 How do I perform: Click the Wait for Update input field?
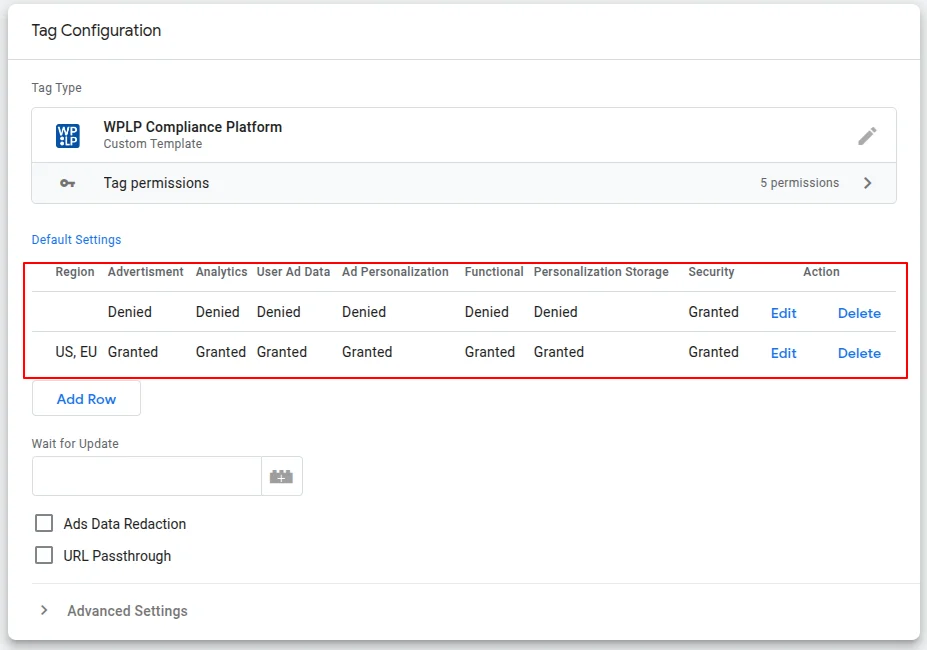(146, 476)
